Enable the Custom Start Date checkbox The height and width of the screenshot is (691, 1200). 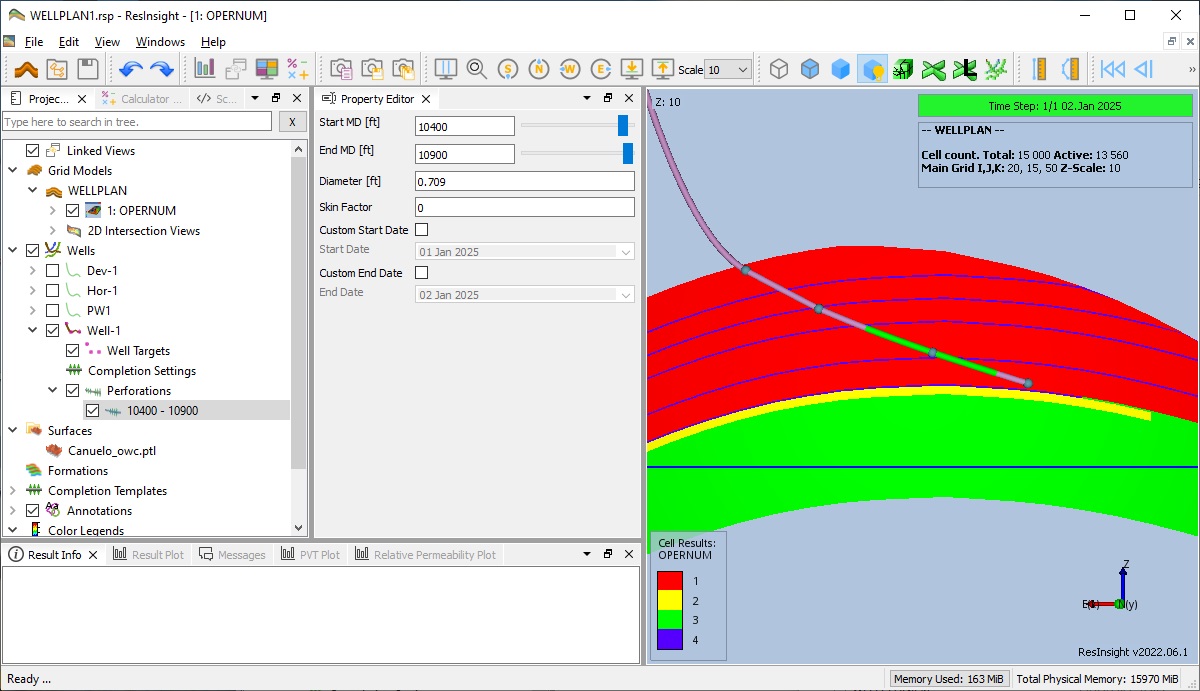(420, 229)
